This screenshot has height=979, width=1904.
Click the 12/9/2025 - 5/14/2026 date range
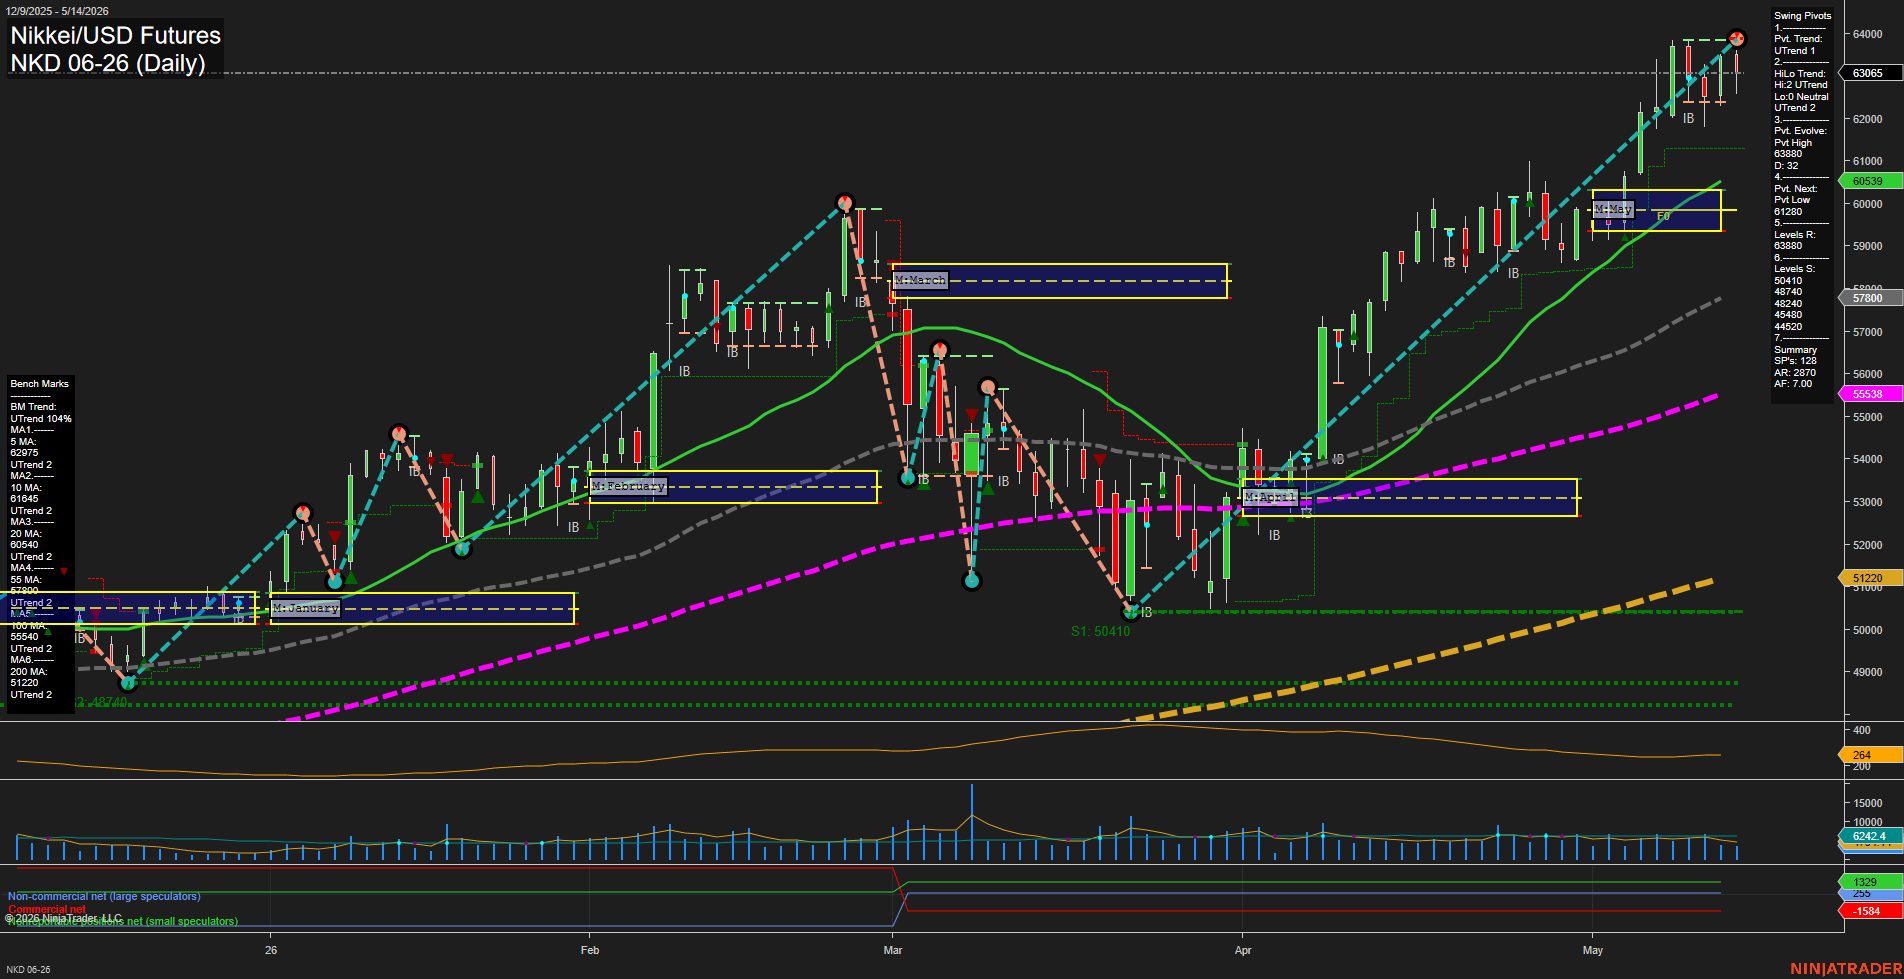point(56,11)
